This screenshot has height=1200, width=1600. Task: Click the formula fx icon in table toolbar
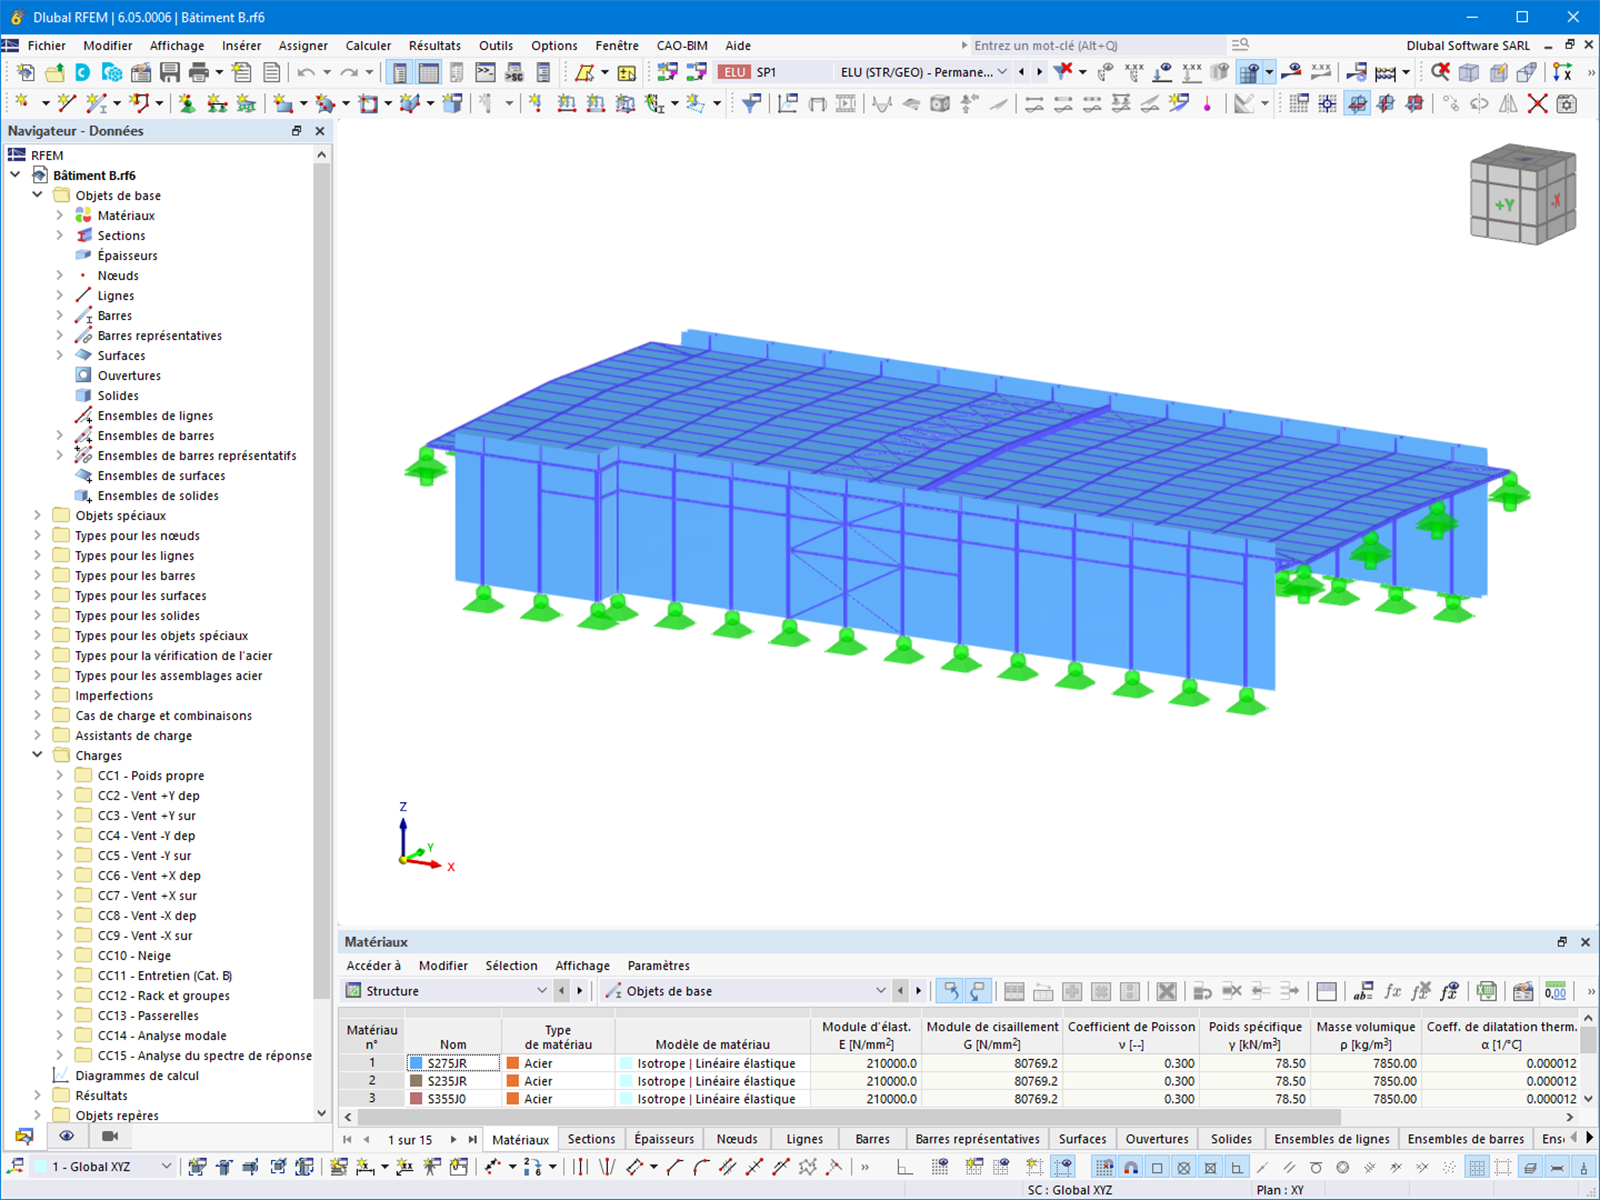point(1392,991)
